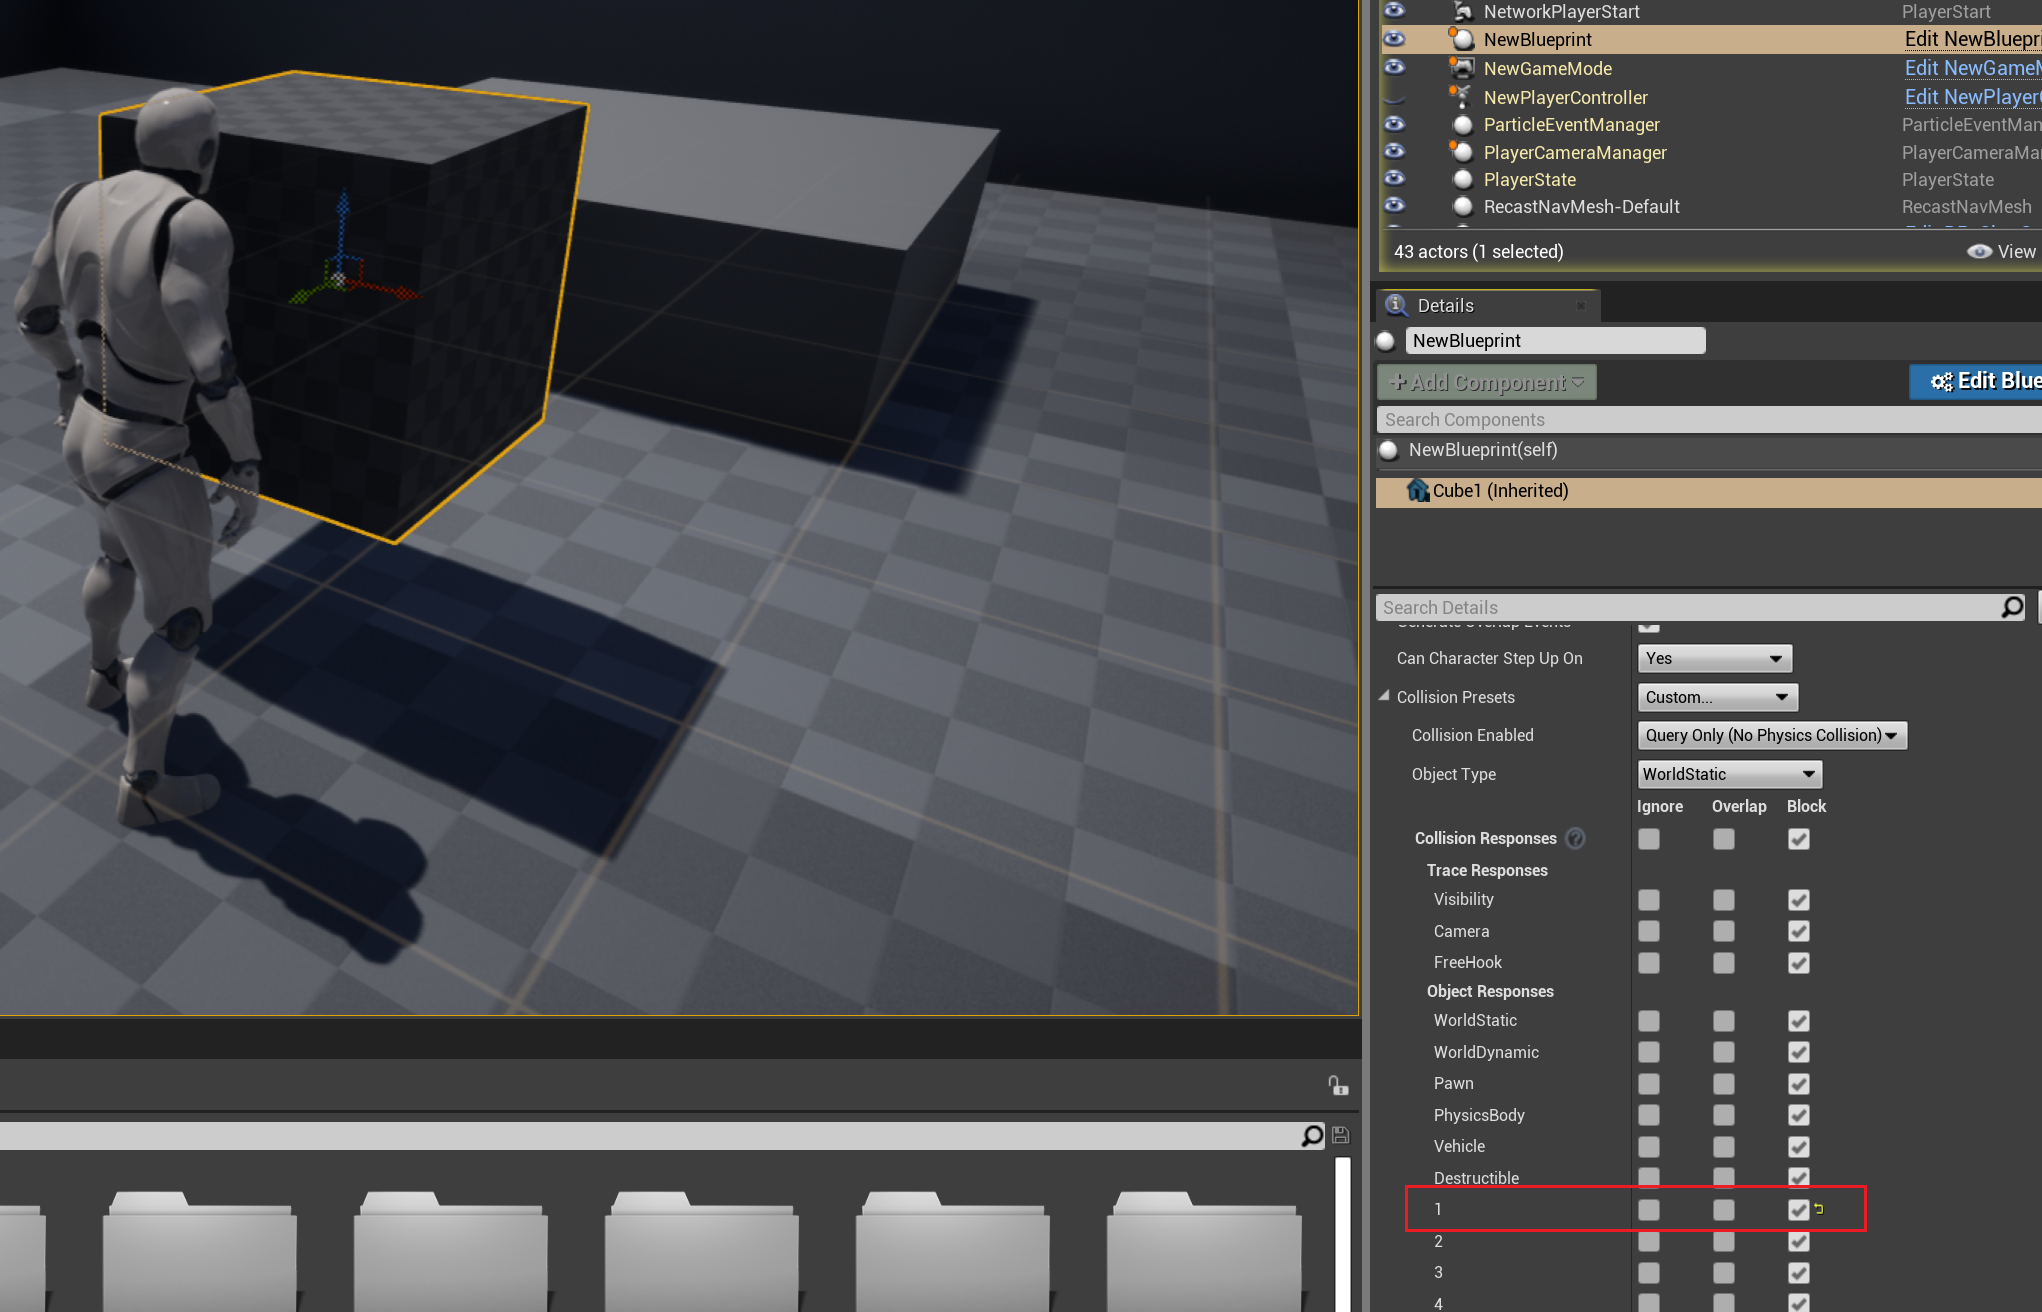Click the Edit NewPlayerController link
2042x1312 pixels.
(x=1971, y=97)
